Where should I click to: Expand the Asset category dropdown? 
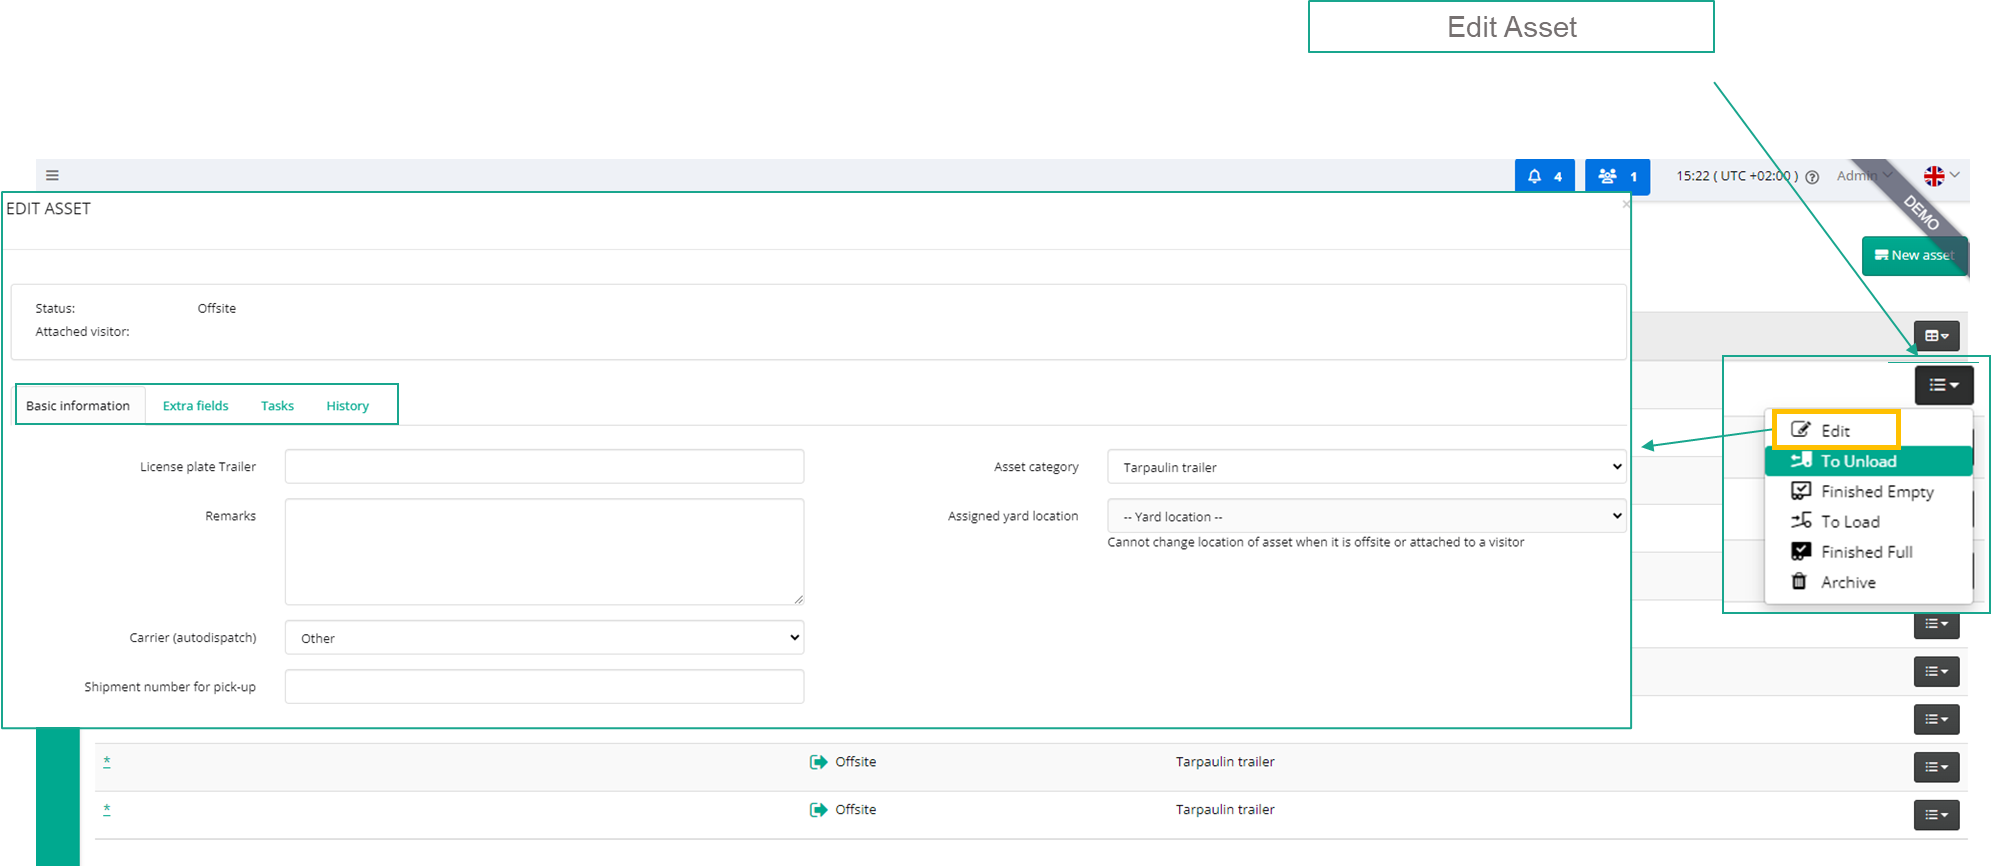[x=1366, y=467]
